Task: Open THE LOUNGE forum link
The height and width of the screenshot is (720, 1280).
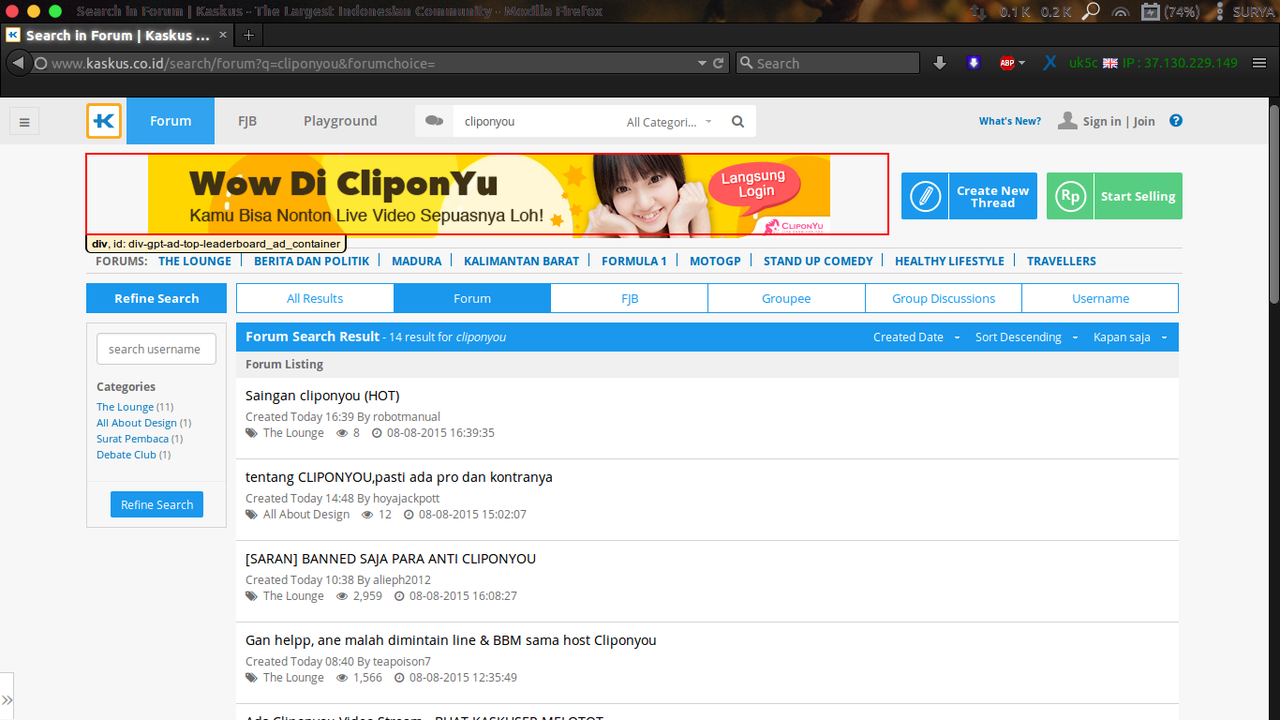Action: click(x=195, y=261)
